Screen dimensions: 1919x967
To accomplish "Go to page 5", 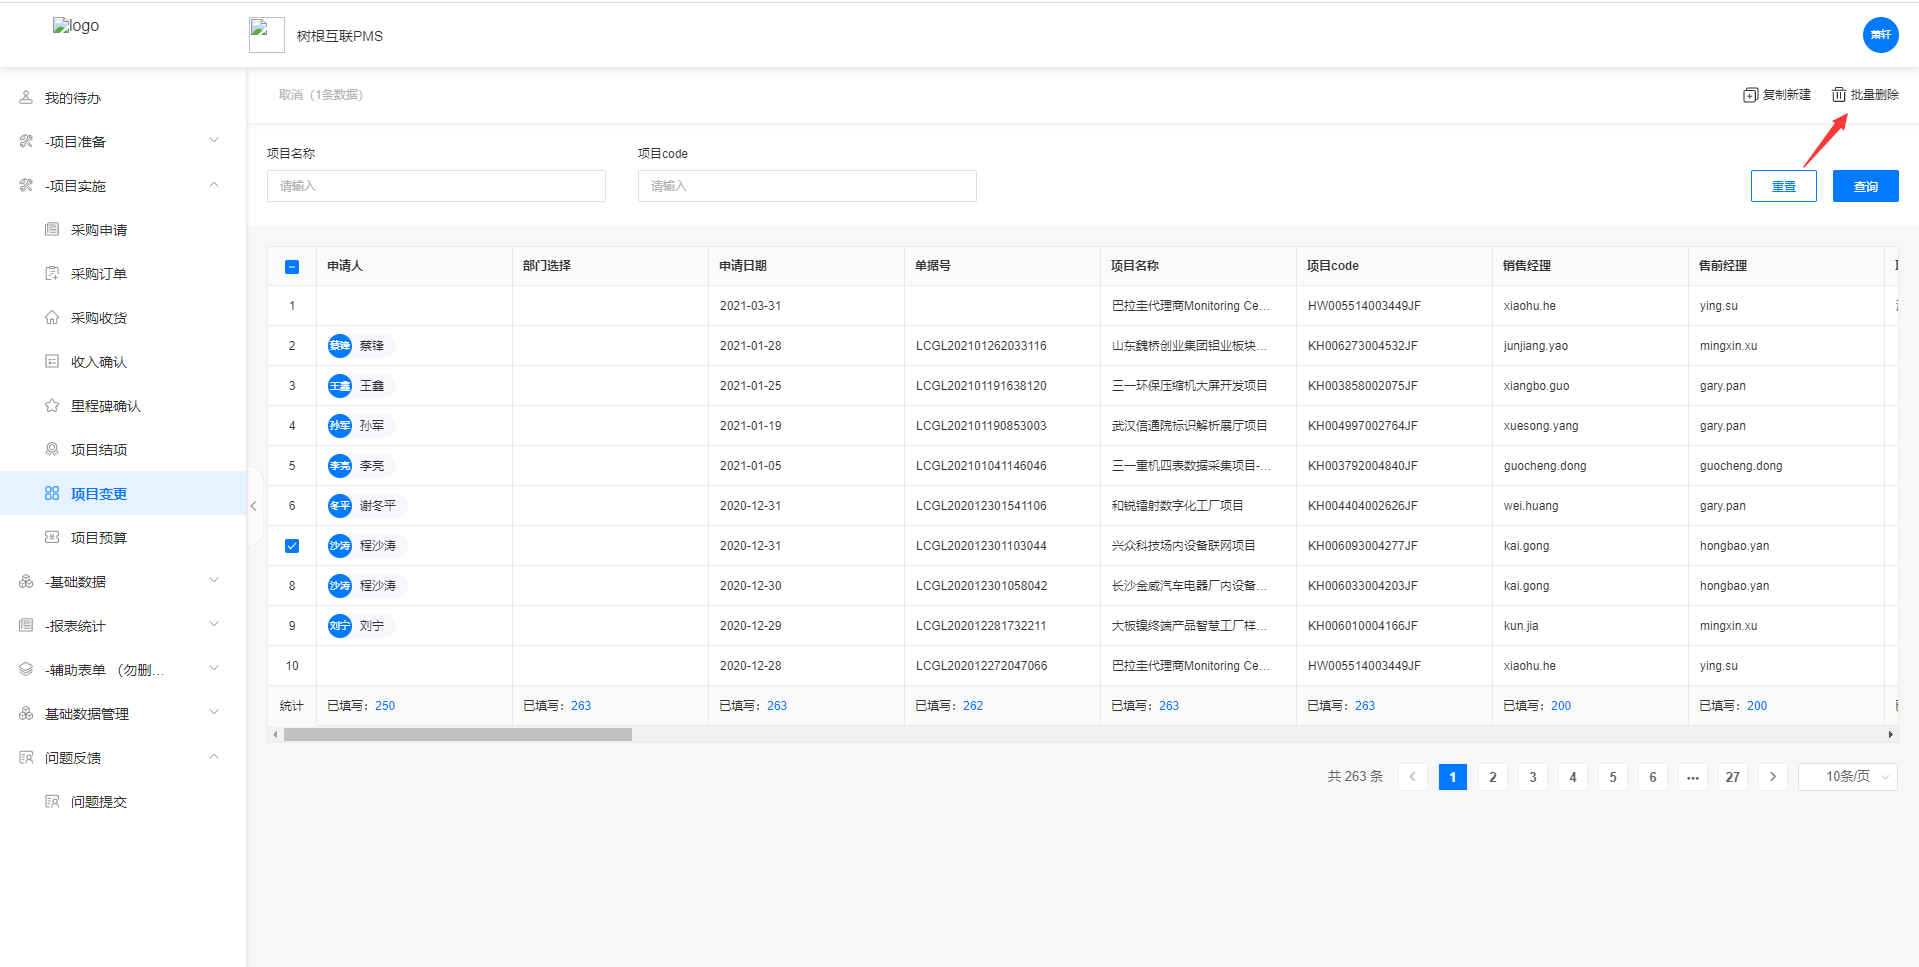I will [1613, 777].
